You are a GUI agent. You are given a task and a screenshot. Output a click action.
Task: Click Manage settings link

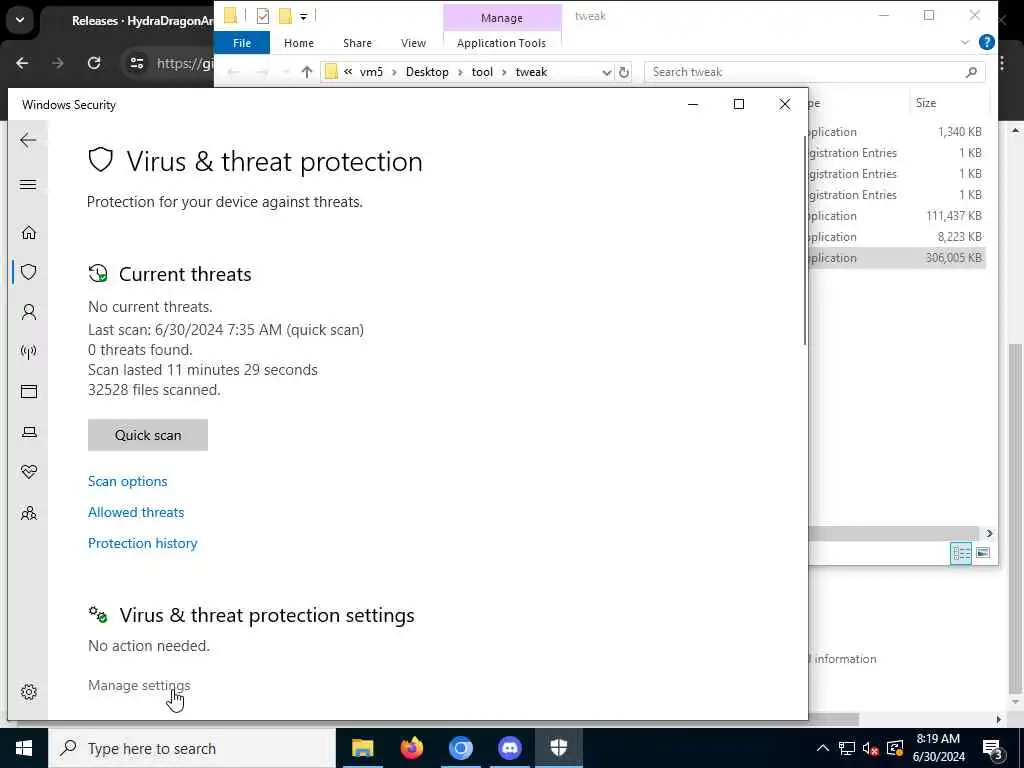tap(139, 685)
